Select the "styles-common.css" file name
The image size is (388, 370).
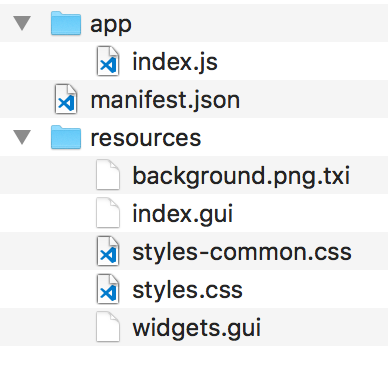[x=242, y=252]
